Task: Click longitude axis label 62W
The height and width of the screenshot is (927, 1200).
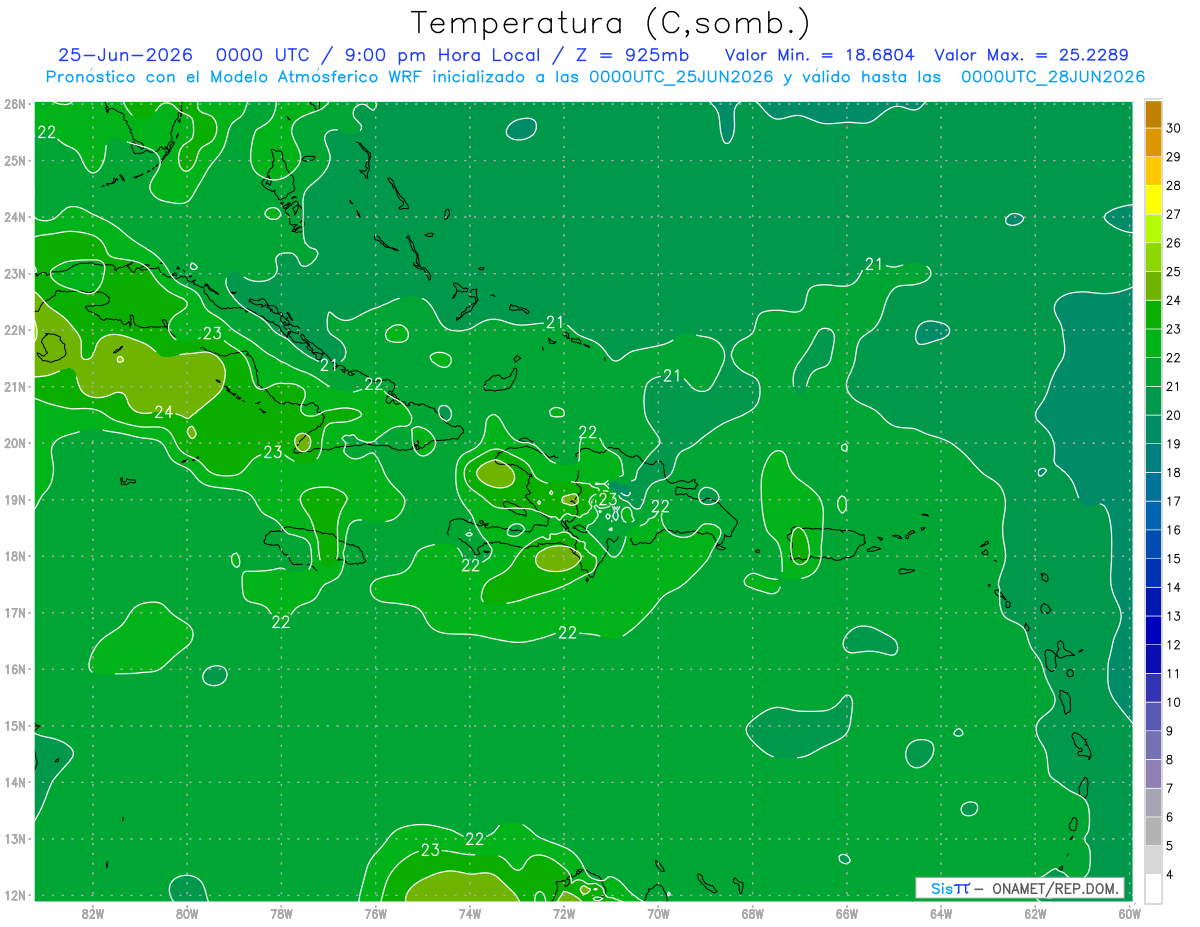Action: [x=1035, y=913]
